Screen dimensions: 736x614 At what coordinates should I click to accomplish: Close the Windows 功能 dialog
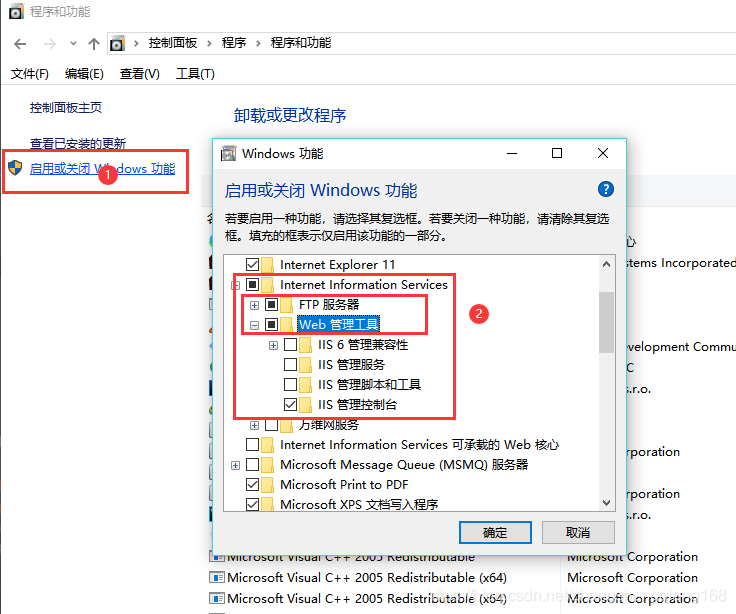coord(603,153)
